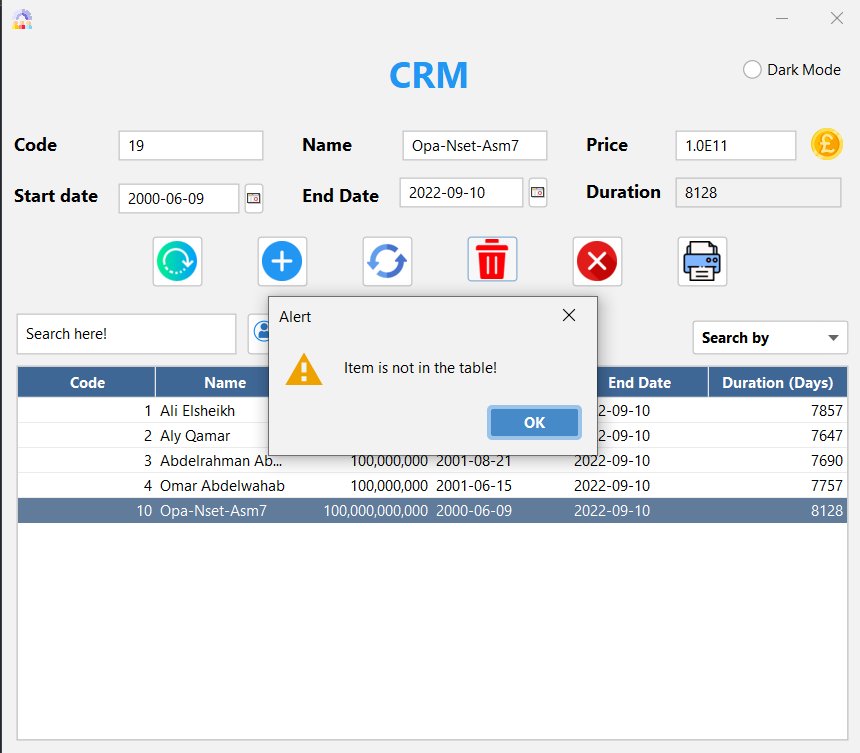Click the user search icon beside search box
Viewport: 860px width, 753px height.
pyautogui.click(x=259, y=333)
